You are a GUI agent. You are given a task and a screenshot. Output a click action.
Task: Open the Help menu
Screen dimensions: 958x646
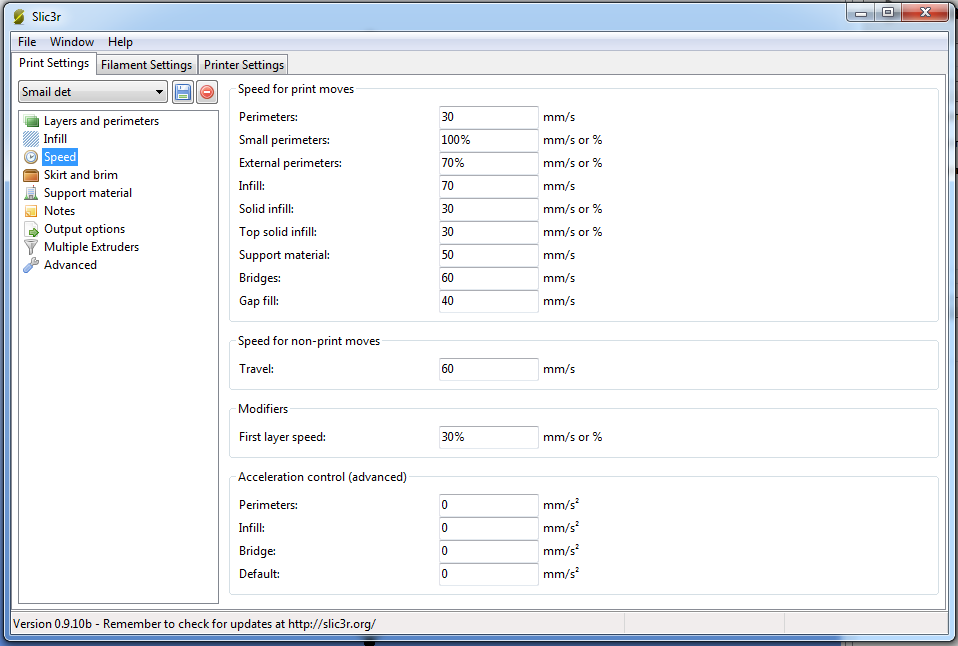coord(120,42)
